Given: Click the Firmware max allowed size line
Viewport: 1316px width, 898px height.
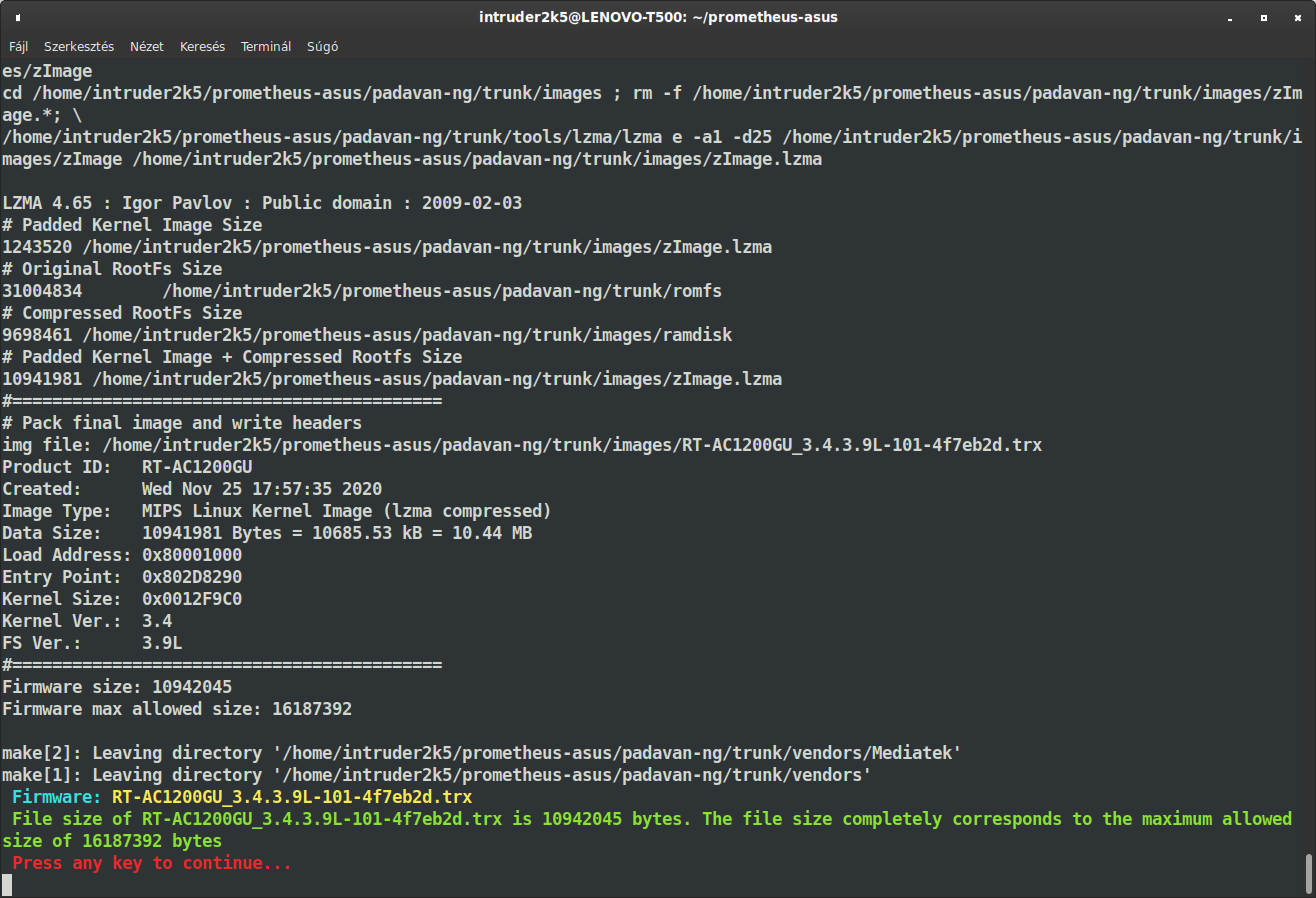Looking at the screenshot, I should click(x=177, y=709).
